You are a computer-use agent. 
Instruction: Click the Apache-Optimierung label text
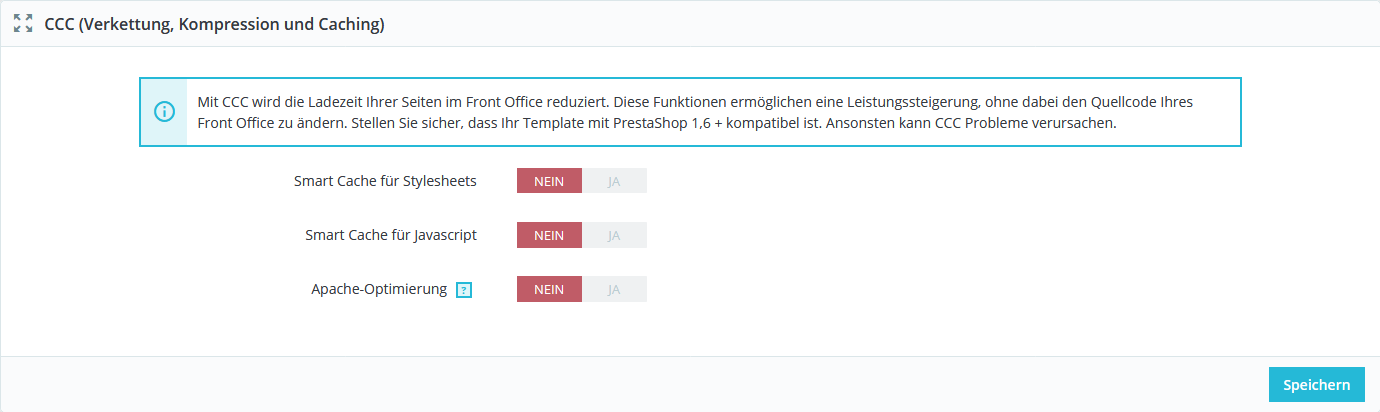379,289
